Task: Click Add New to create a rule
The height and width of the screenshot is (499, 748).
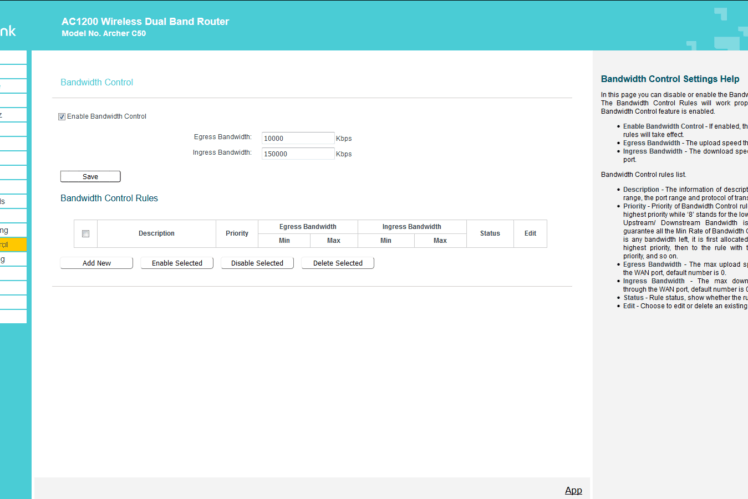Action: [96, 263]
